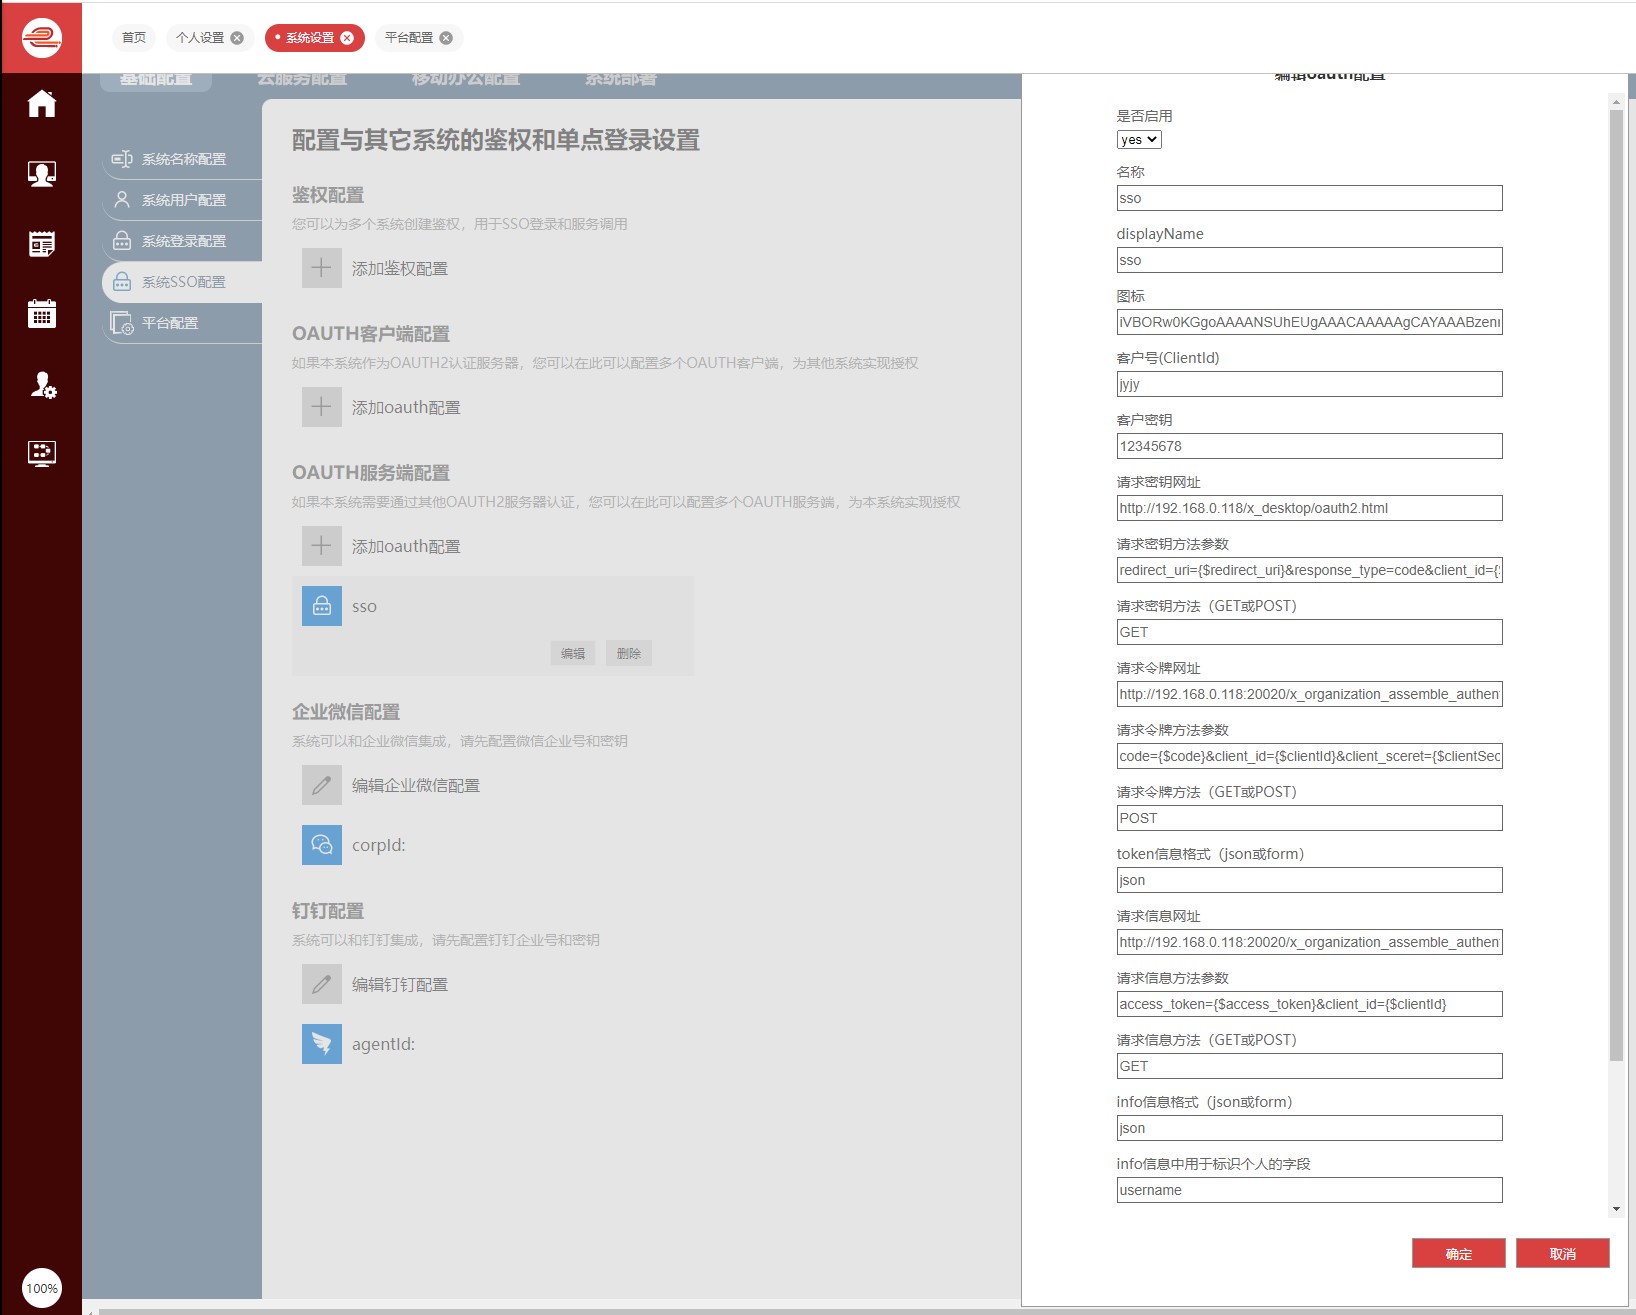This screenshot has height=1315, width=1636.
Task: Open the person-on-screen icon in the sidebar
Action: pyautogui.click(x=42, y=174)
